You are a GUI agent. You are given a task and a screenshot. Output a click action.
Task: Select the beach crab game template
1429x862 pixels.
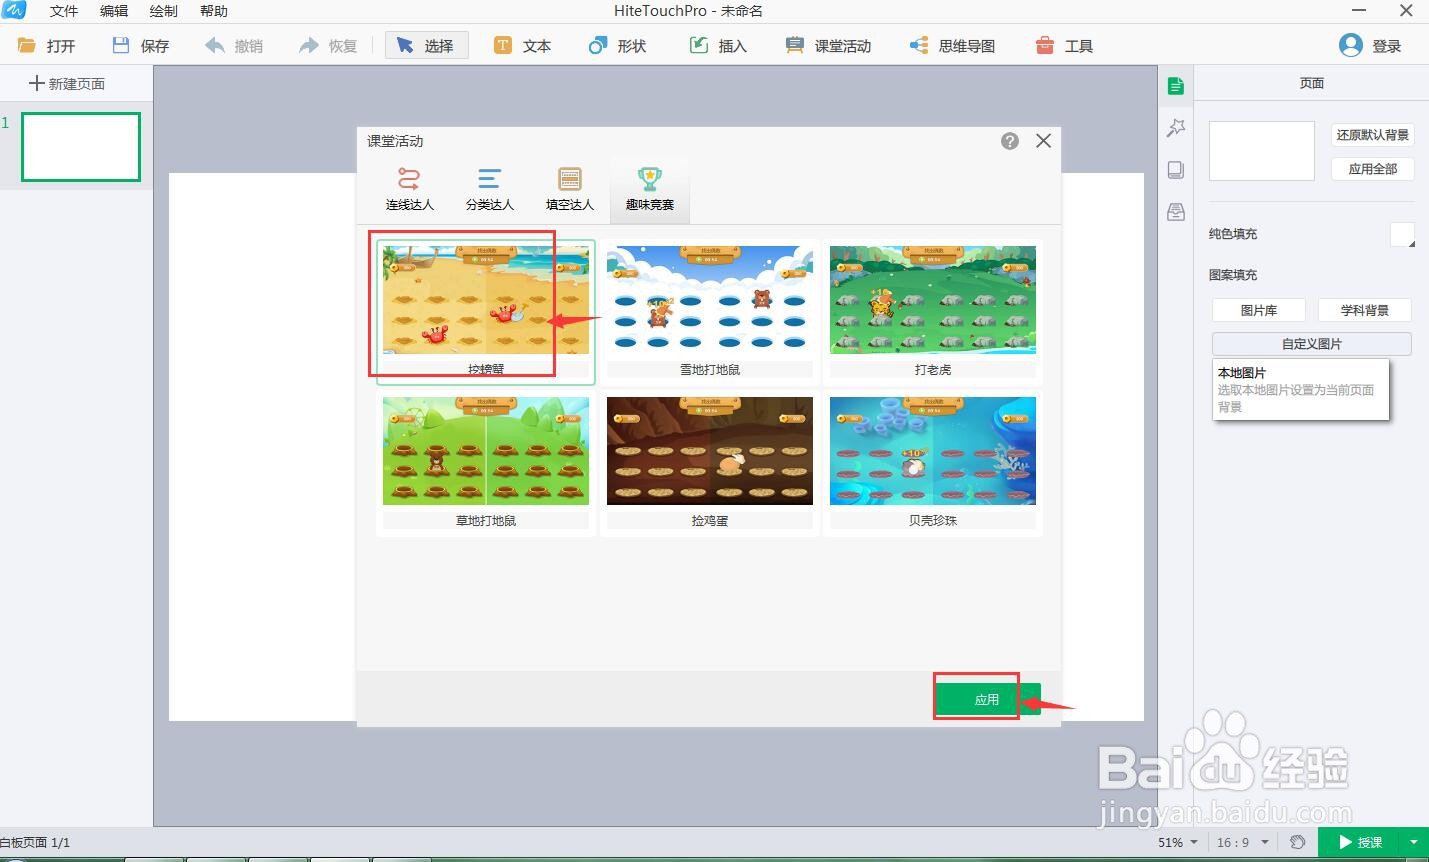point(486,312)
